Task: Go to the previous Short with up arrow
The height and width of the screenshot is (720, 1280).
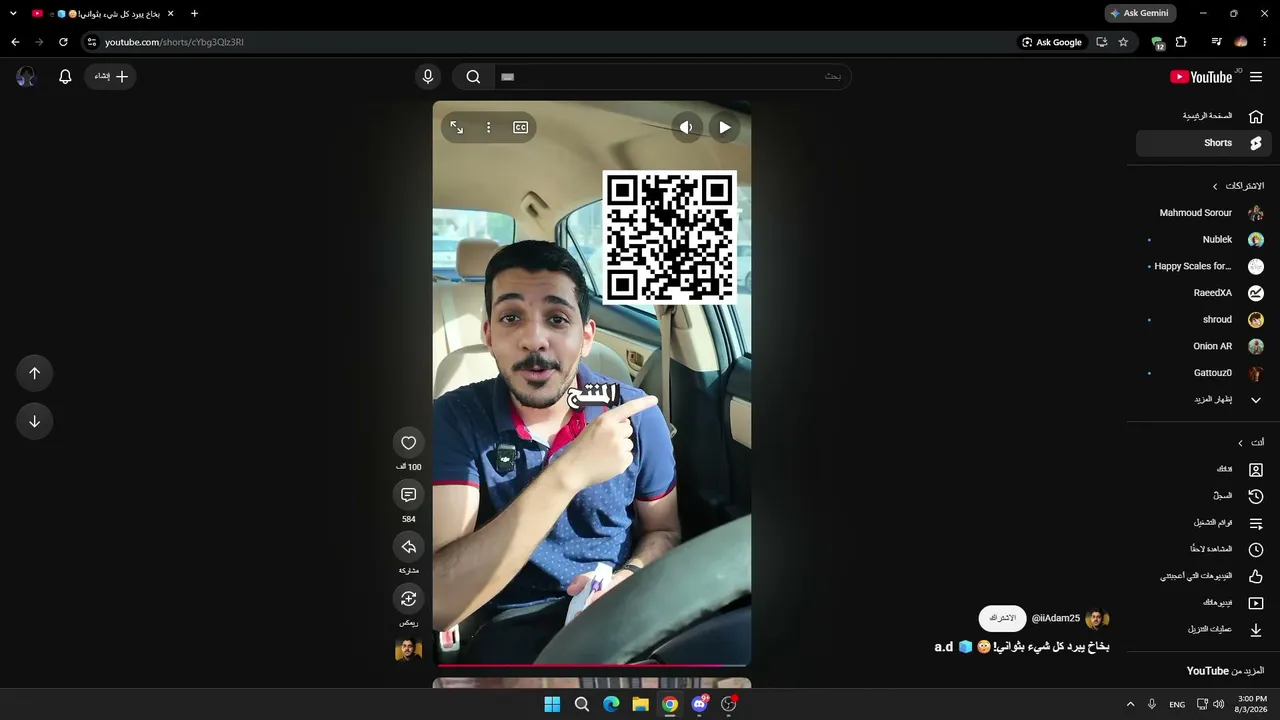Action: click(34, 373)
